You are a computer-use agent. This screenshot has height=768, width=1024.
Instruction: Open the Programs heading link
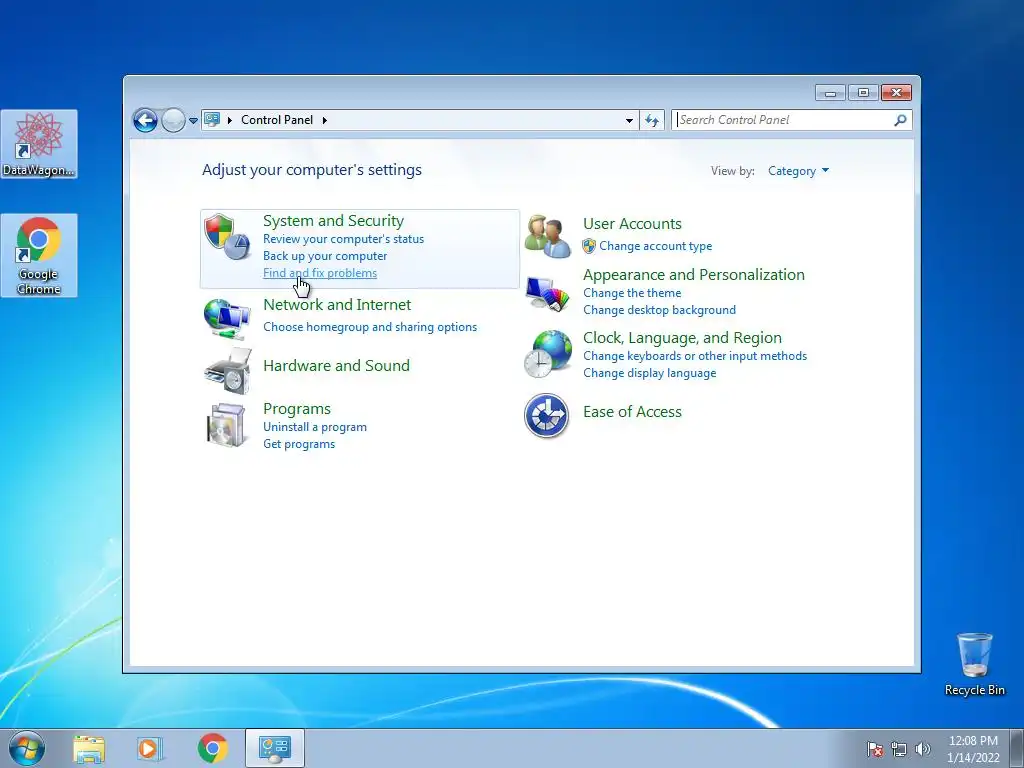296,409
